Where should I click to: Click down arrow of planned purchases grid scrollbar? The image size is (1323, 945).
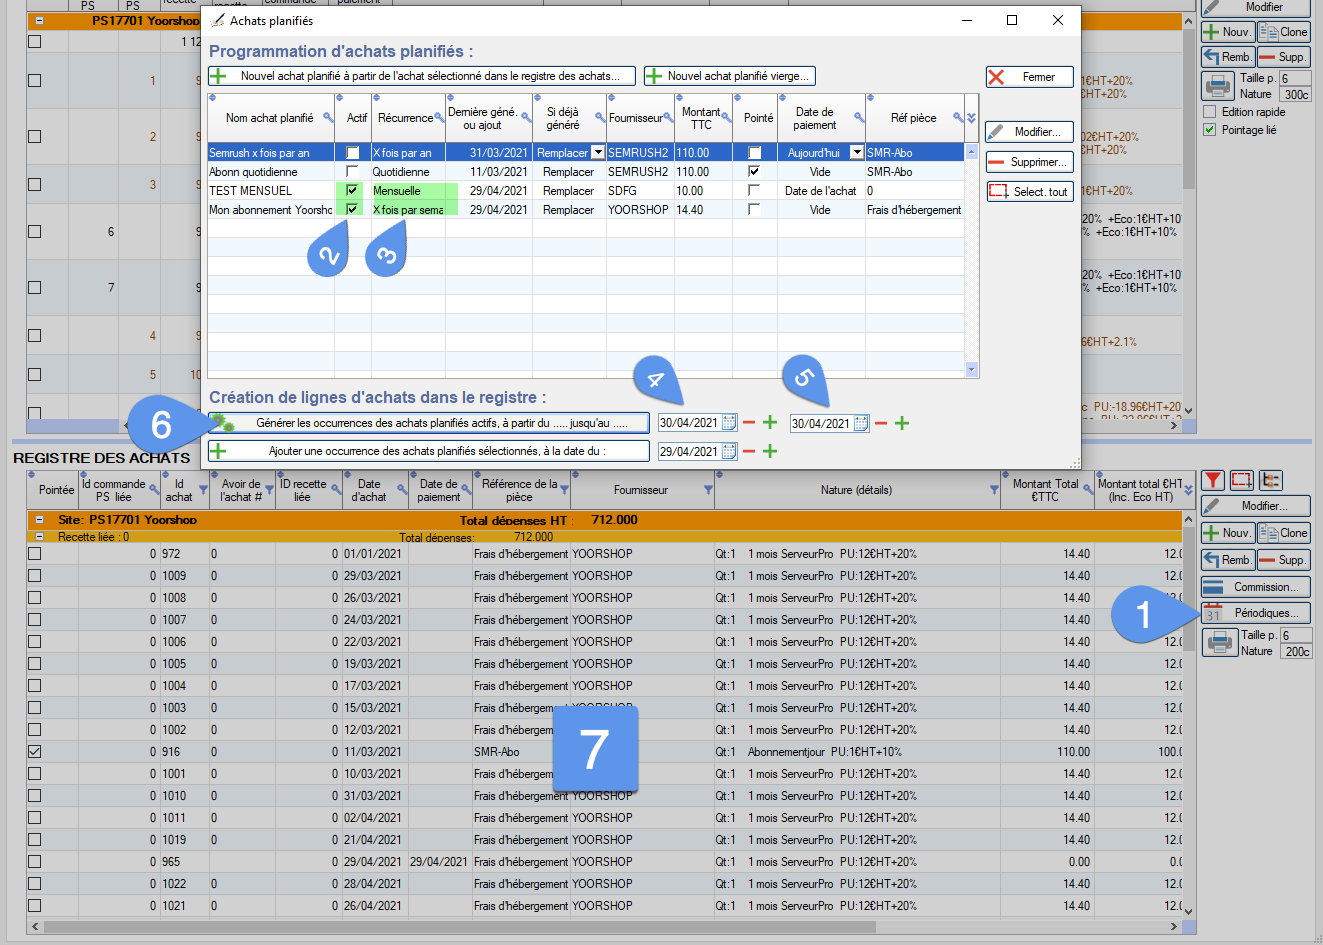(972, 370)
